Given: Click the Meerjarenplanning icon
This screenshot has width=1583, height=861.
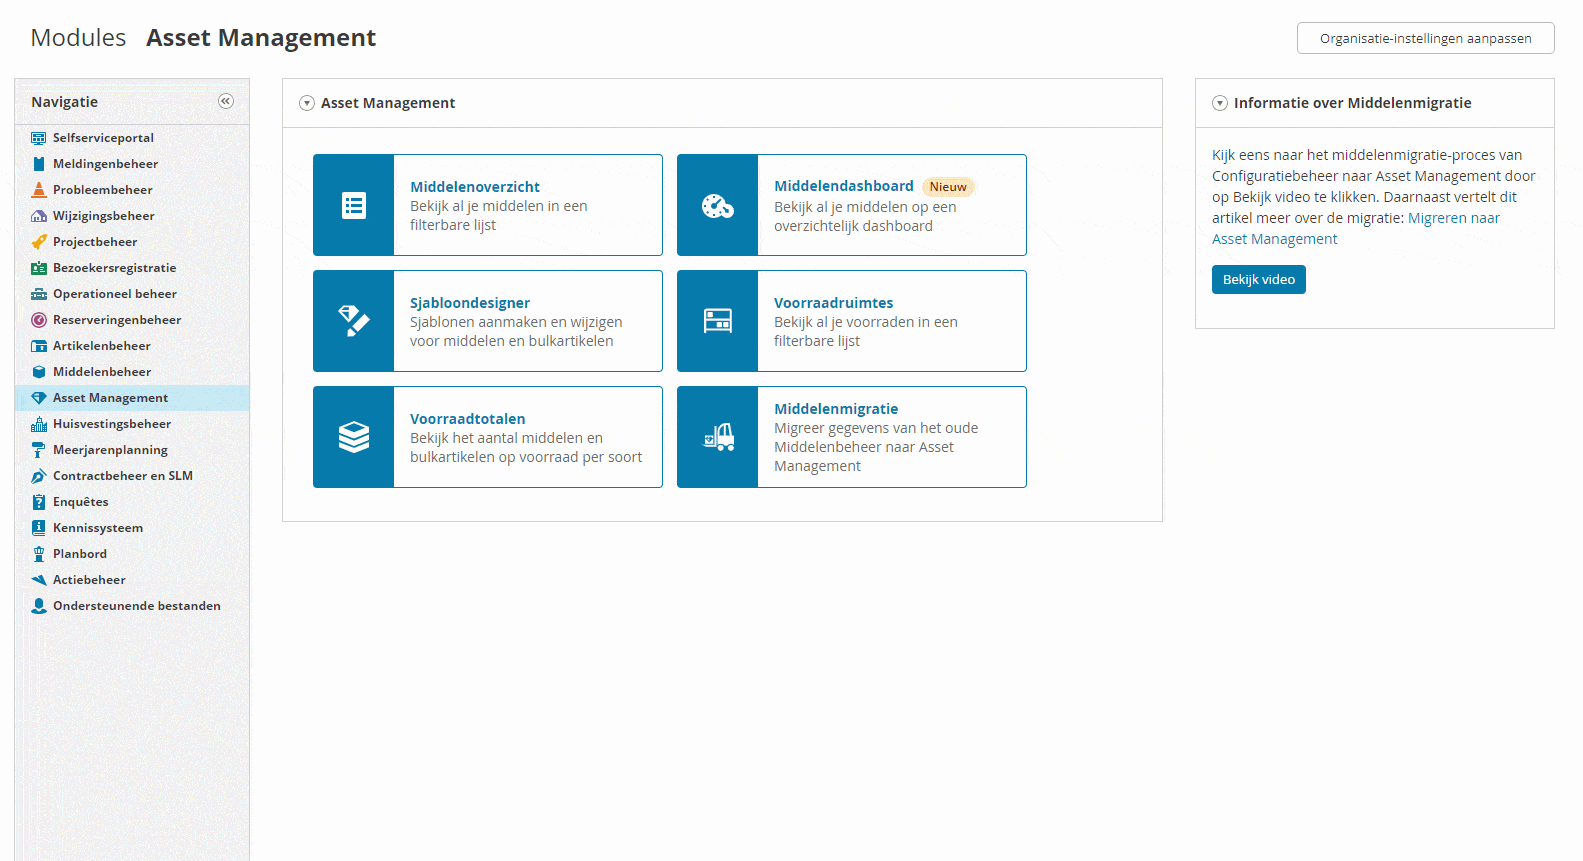Looking at the screenshot, I should tap(39, 450).
